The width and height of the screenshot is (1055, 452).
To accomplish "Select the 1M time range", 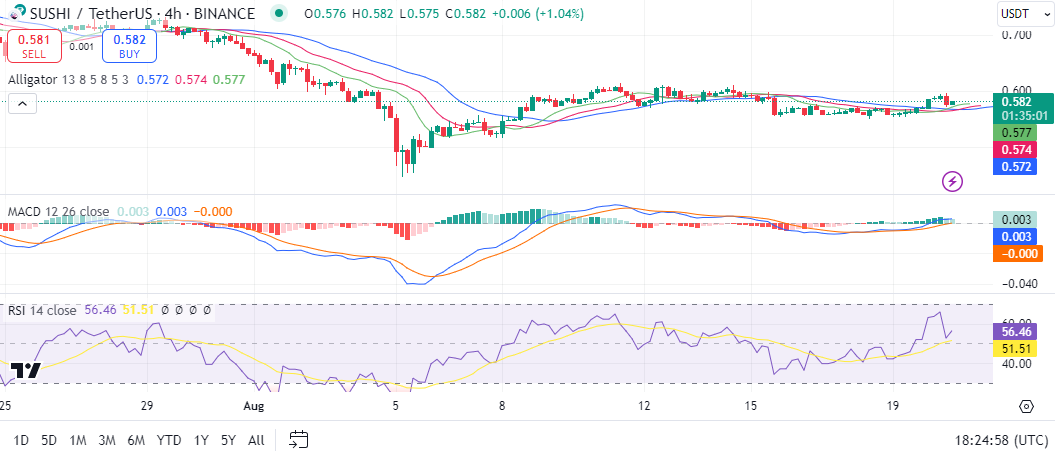I will click(77, 441).
